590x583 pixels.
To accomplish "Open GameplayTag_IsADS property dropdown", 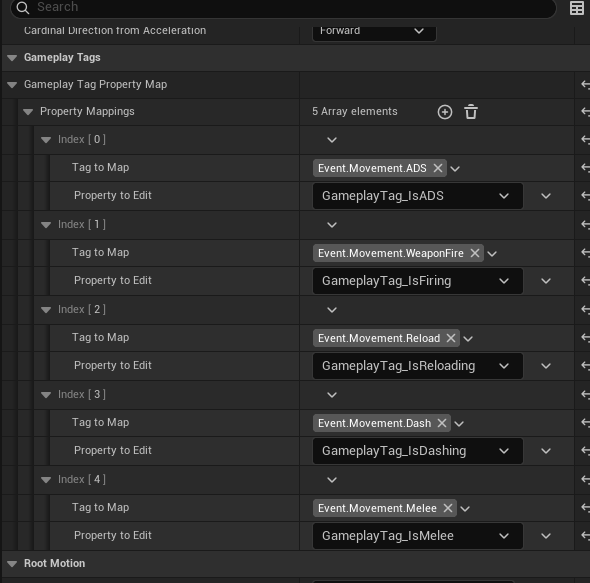I will point(418,196).
